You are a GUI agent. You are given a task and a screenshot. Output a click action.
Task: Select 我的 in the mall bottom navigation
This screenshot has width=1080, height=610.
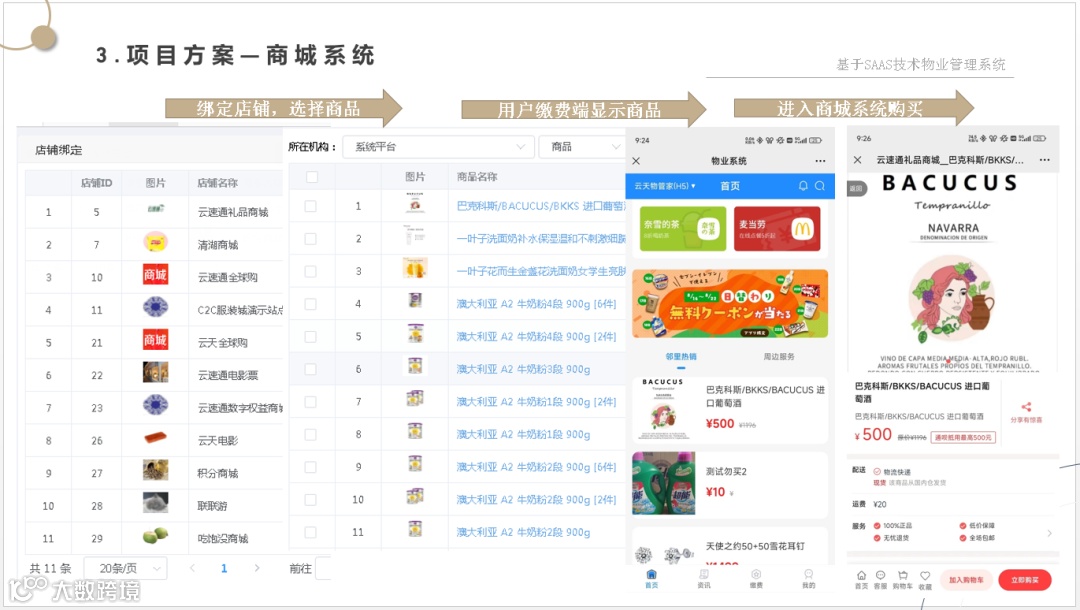coord(809,578)
